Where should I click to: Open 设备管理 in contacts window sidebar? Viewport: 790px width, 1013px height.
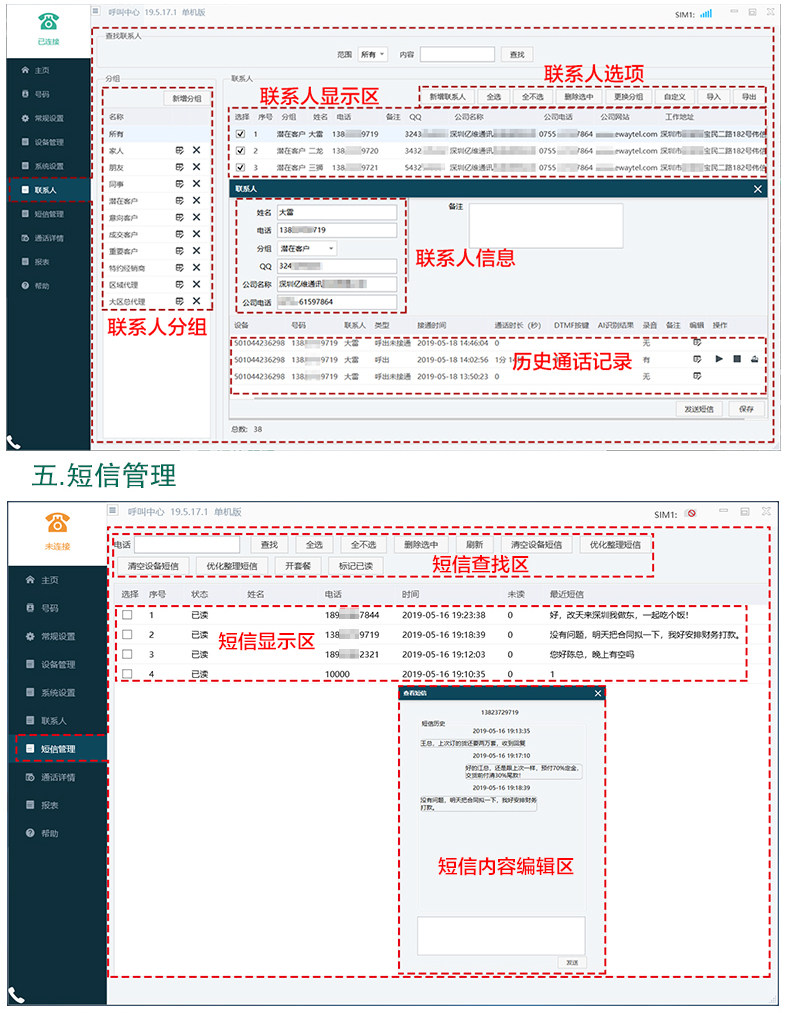tap(48, 141)
